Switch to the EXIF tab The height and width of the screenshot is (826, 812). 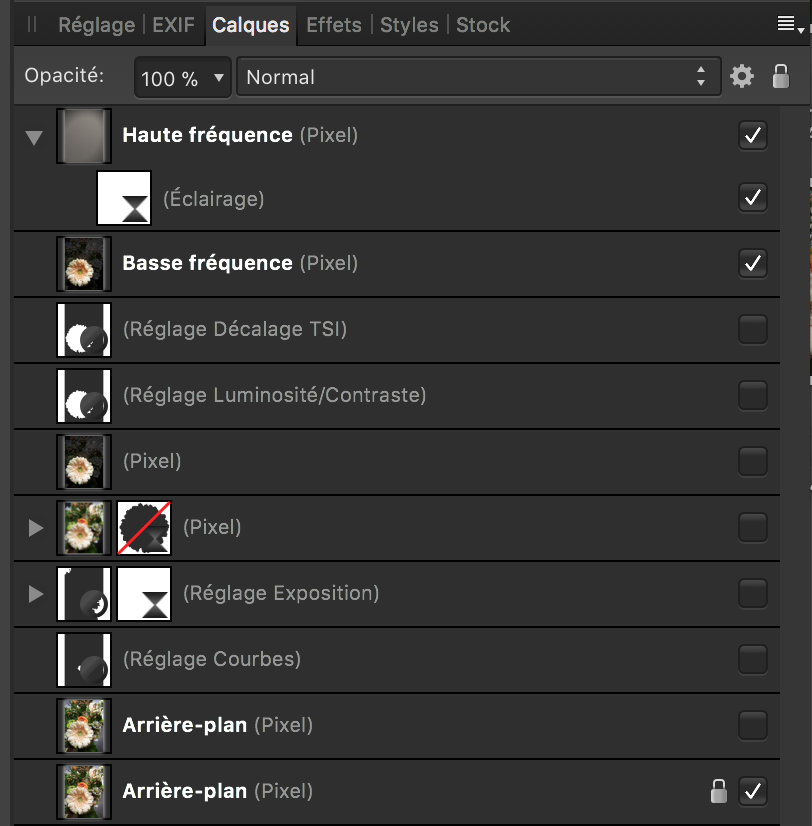(173, 25)
